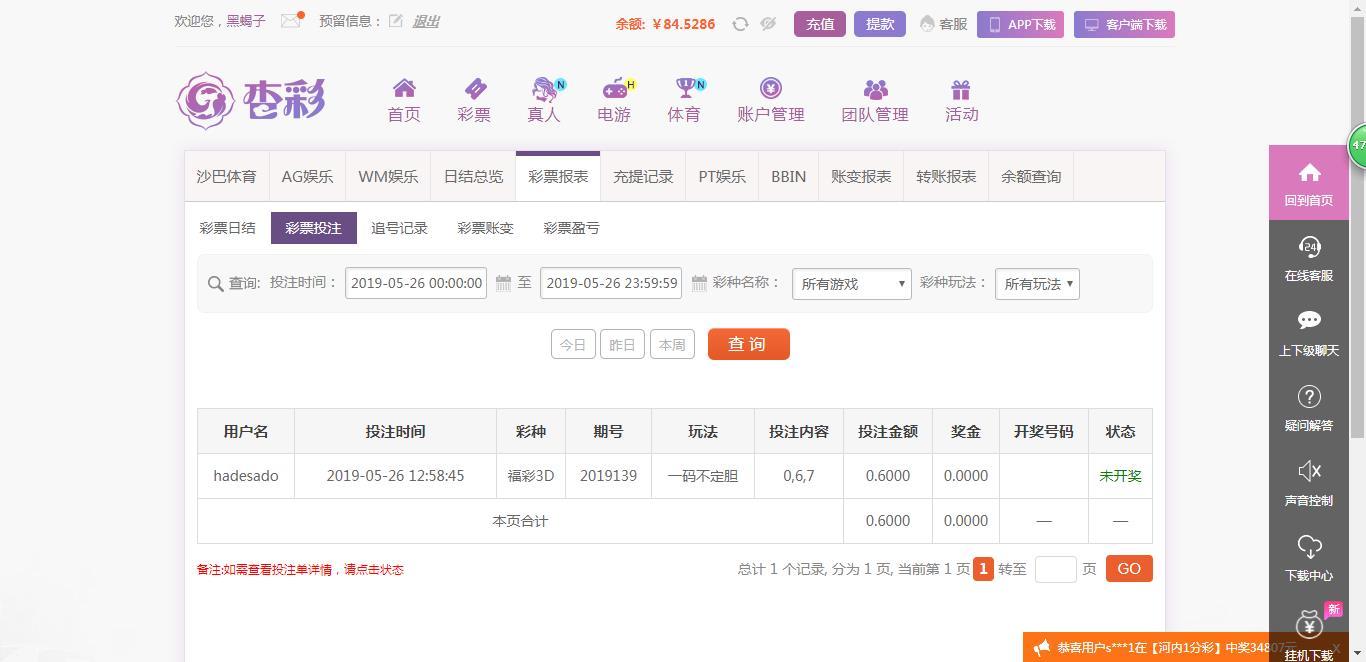Click the search magnifier icon by 查询
Viewport: 1366px width, 662px height.
coord(215,284)
